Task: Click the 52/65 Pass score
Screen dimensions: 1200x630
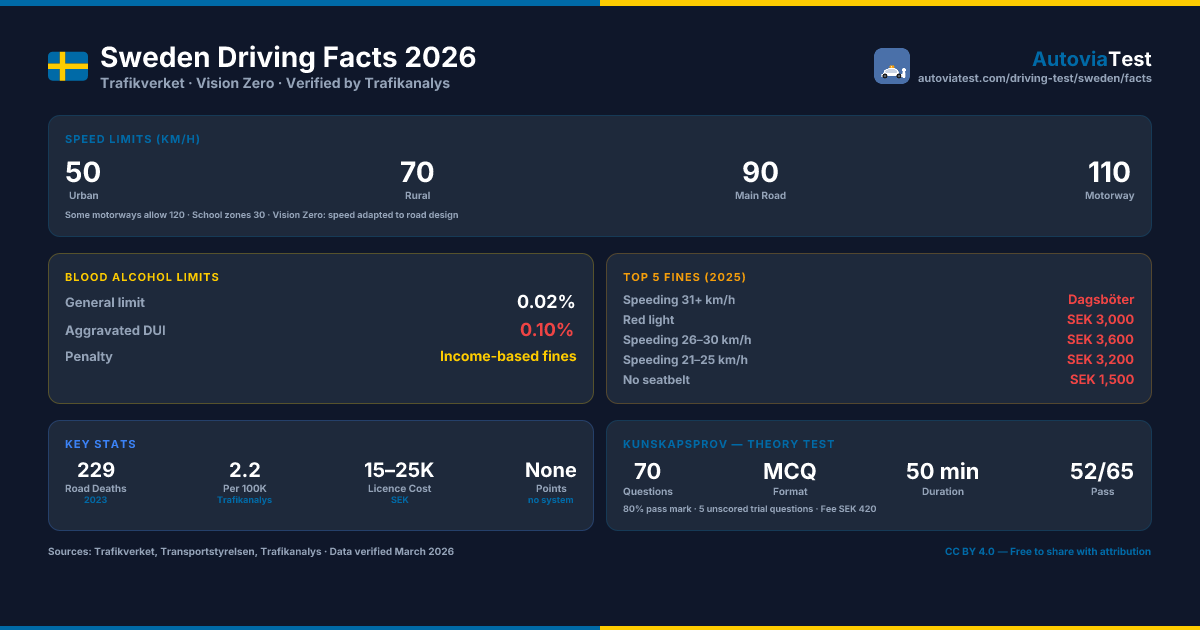Action: (1102, 477)
